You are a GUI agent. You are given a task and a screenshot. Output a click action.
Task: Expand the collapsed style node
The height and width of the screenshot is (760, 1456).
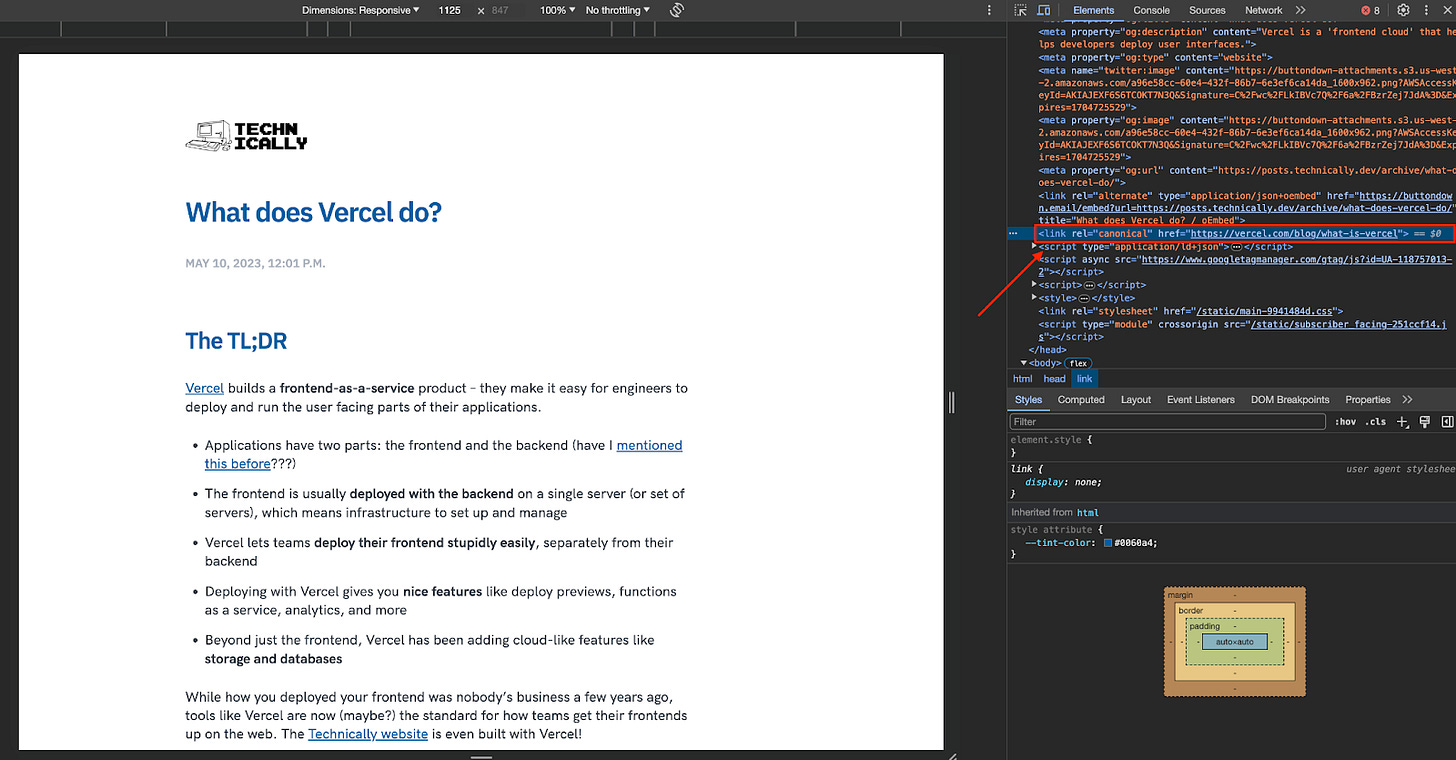pyautogui.click(x=1035, y=298)
